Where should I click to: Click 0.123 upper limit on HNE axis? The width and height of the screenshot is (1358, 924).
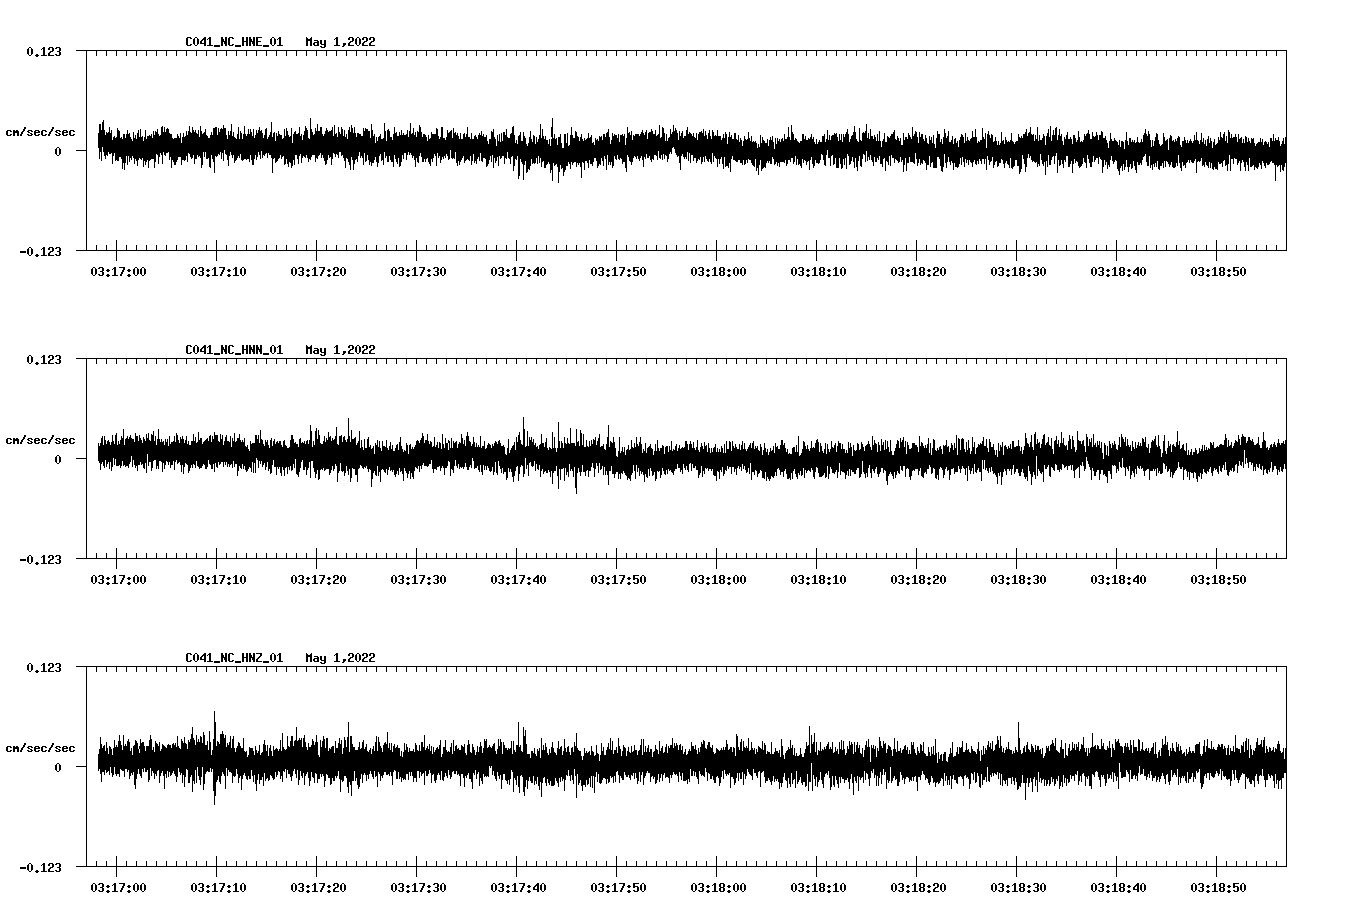(x=43, y=51)
